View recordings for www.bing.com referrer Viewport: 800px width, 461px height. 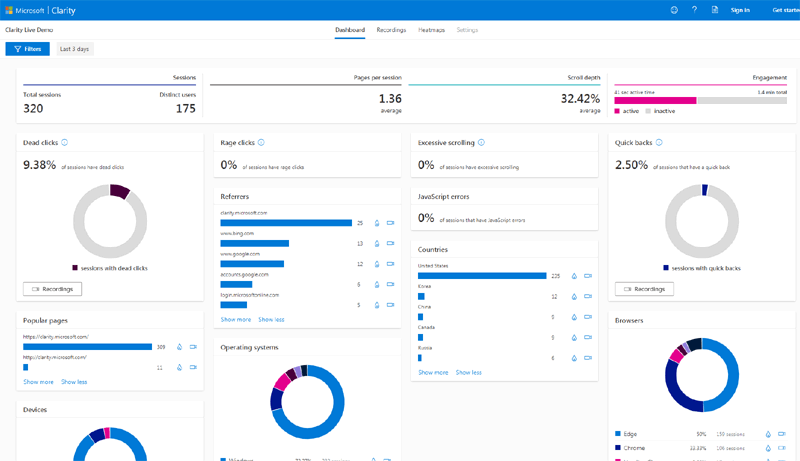coord(390,243)
